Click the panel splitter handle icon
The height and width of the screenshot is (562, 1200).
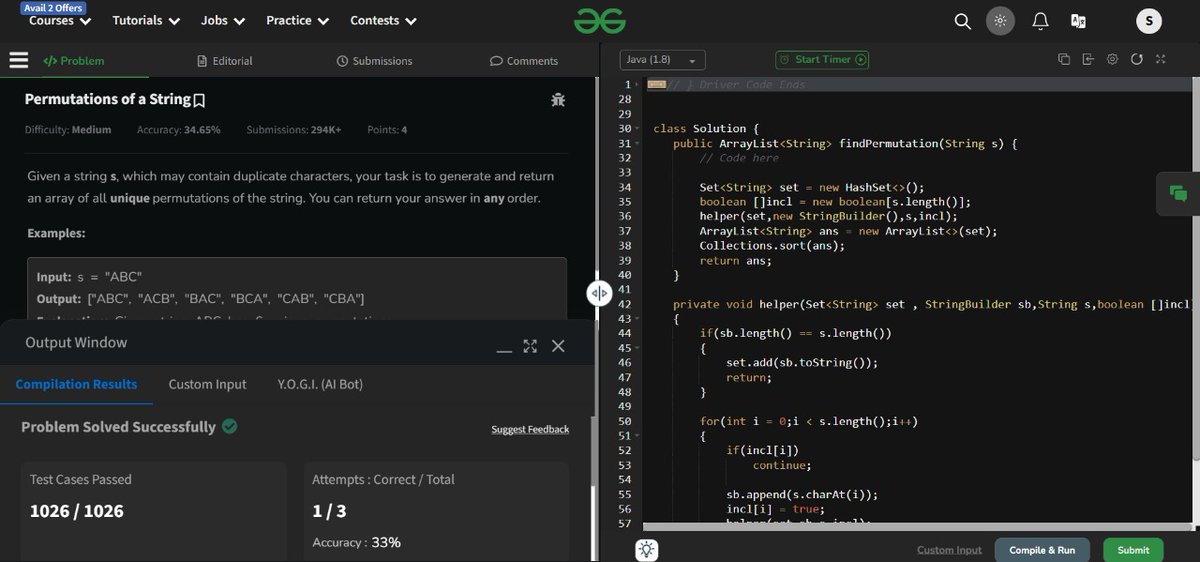click(598, 292)
